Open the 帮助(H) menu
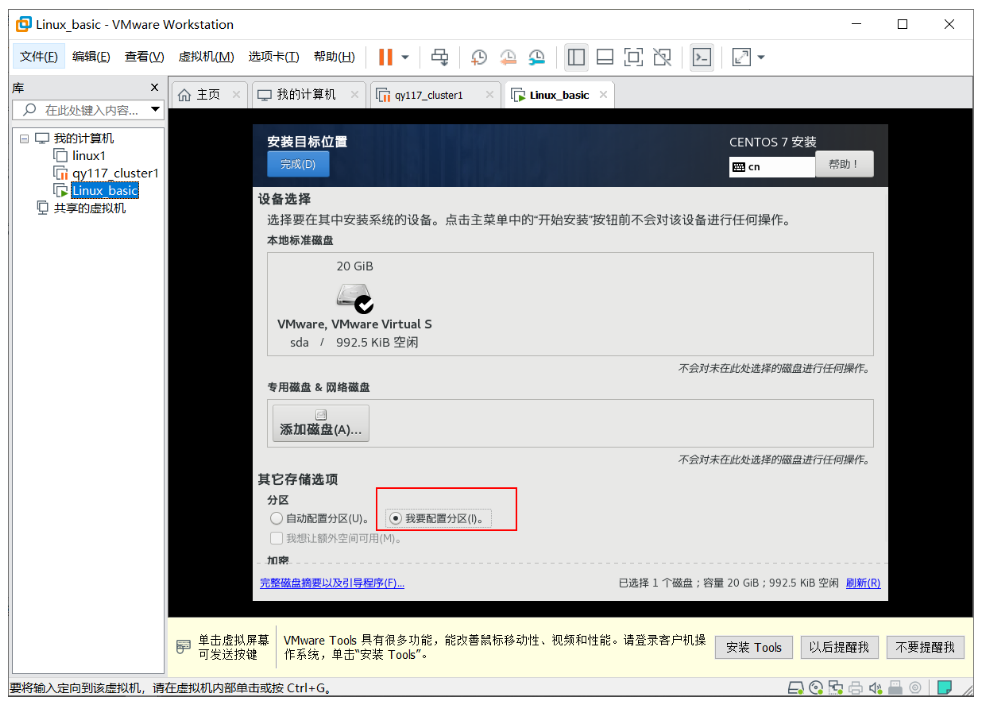The height and width of the screenshot is (704, 985). (x=334, y=57)
